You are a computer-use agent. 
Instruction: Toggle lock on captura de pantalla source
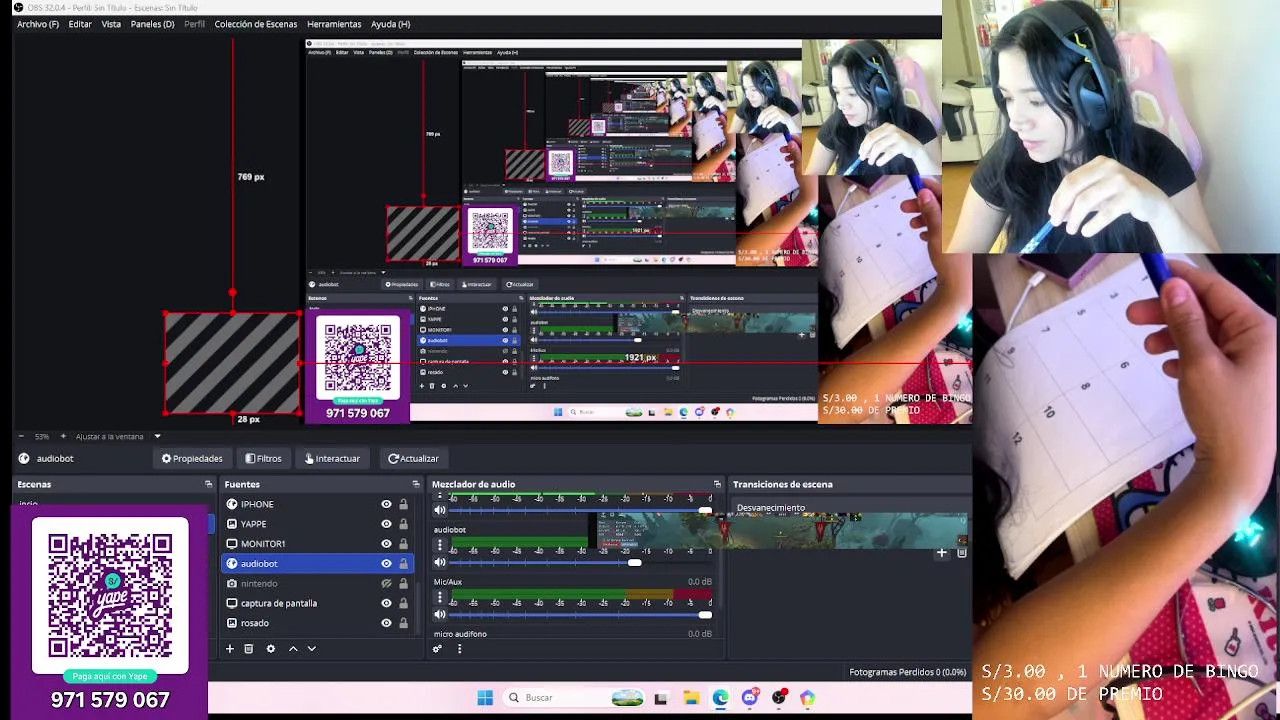coord(403,603)
